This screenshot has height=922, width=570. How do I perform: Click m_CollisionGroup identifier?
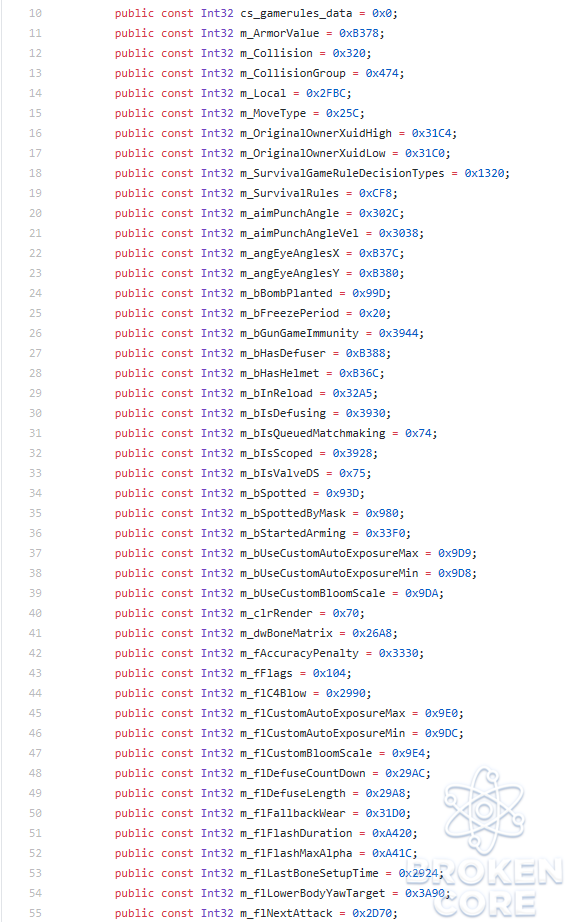(x=293, y=73)
